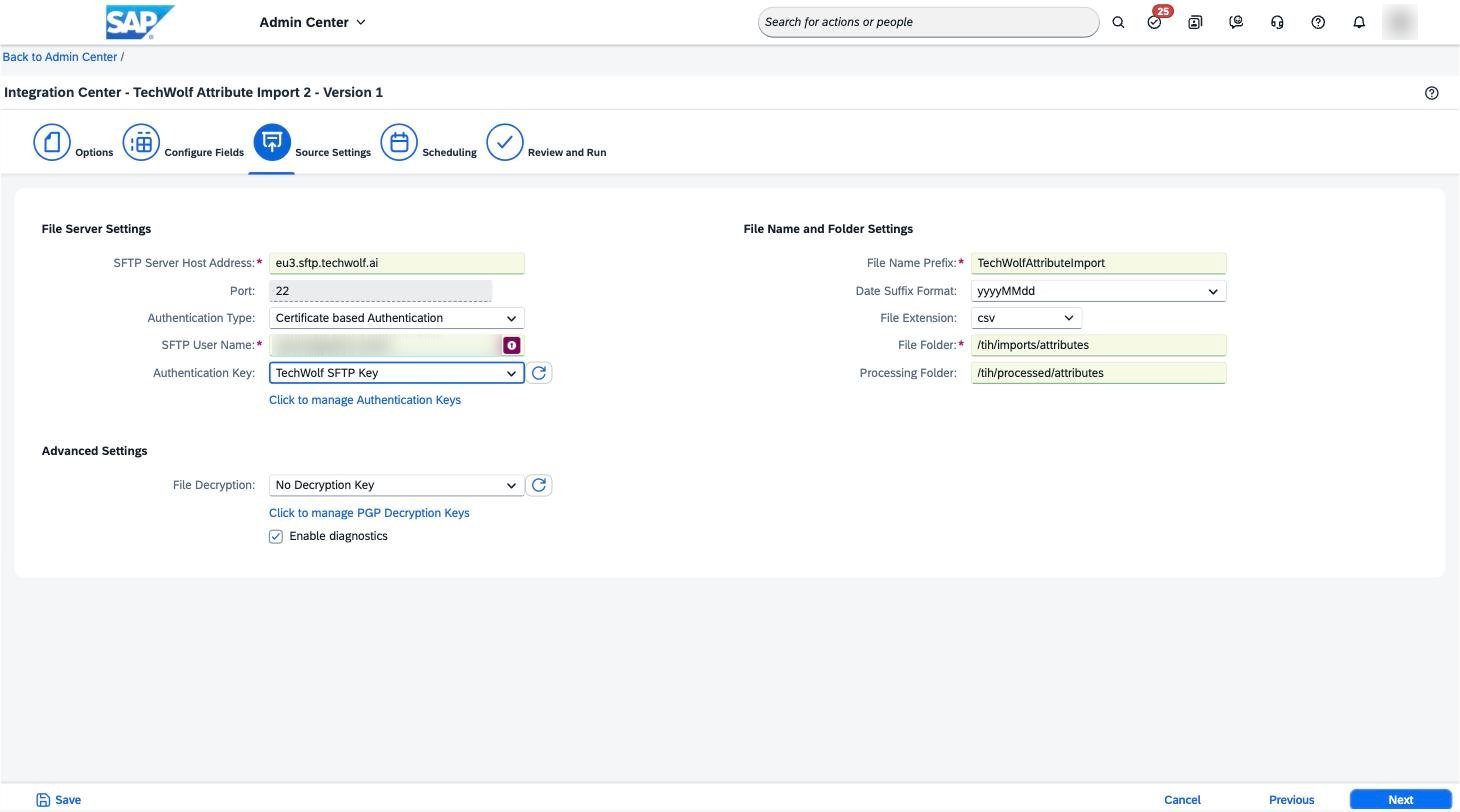Open the stacked profile cards icon
1460x812 pixels.
pyautogui.click(x=1195, y=22)
